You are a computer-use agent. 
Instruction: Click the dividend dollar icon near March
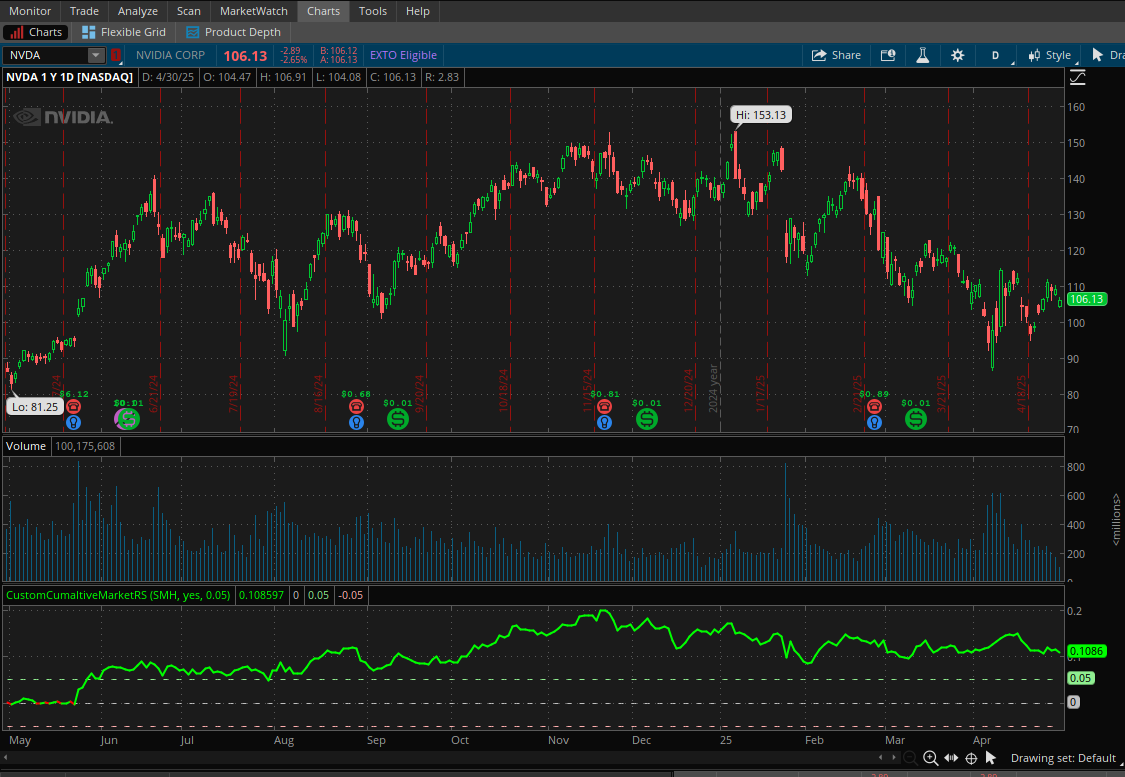tap(915, 419)
